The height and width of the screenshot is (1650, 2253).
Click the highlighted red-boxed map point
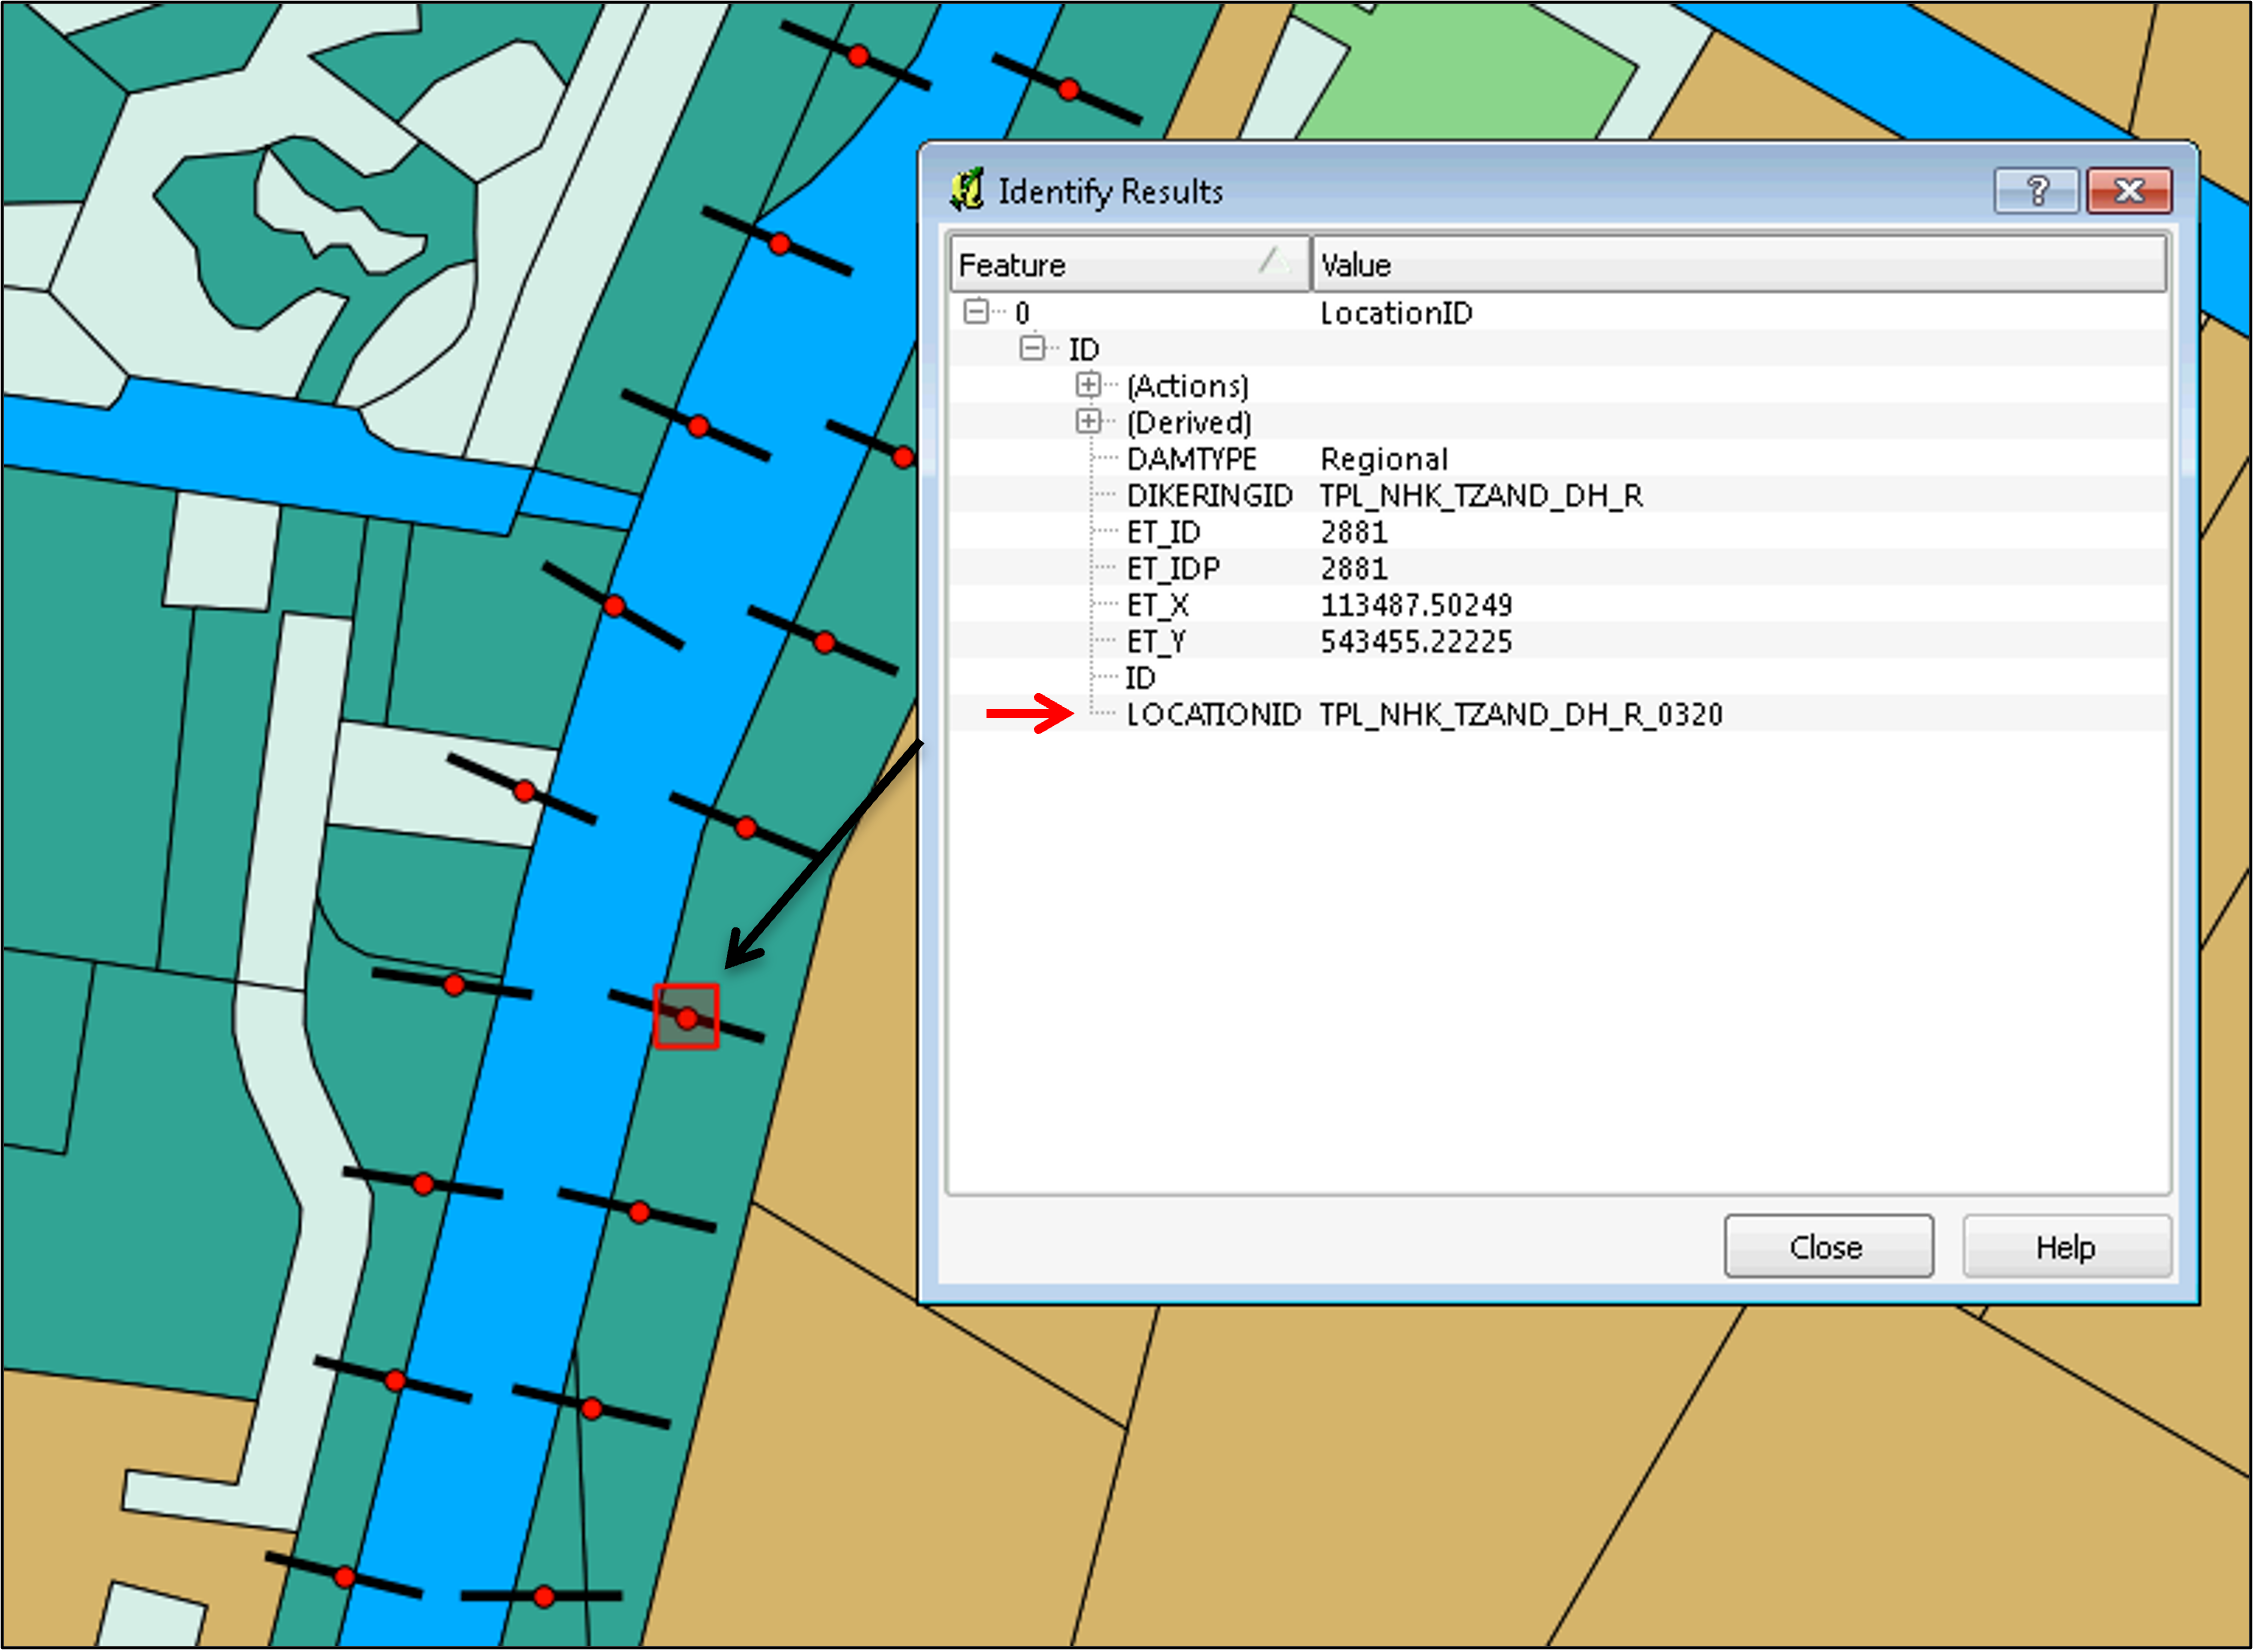coord(687,1018)
